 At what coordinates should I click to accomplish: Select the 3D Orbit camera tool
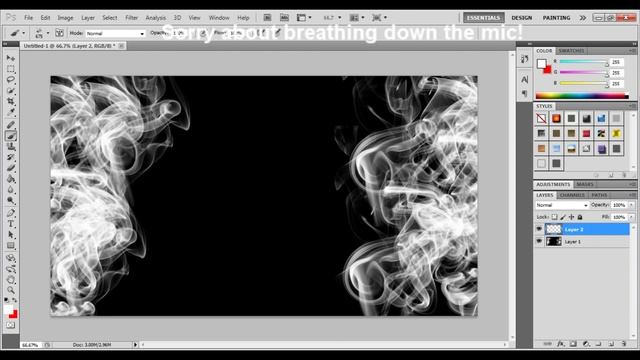[11, 269]
